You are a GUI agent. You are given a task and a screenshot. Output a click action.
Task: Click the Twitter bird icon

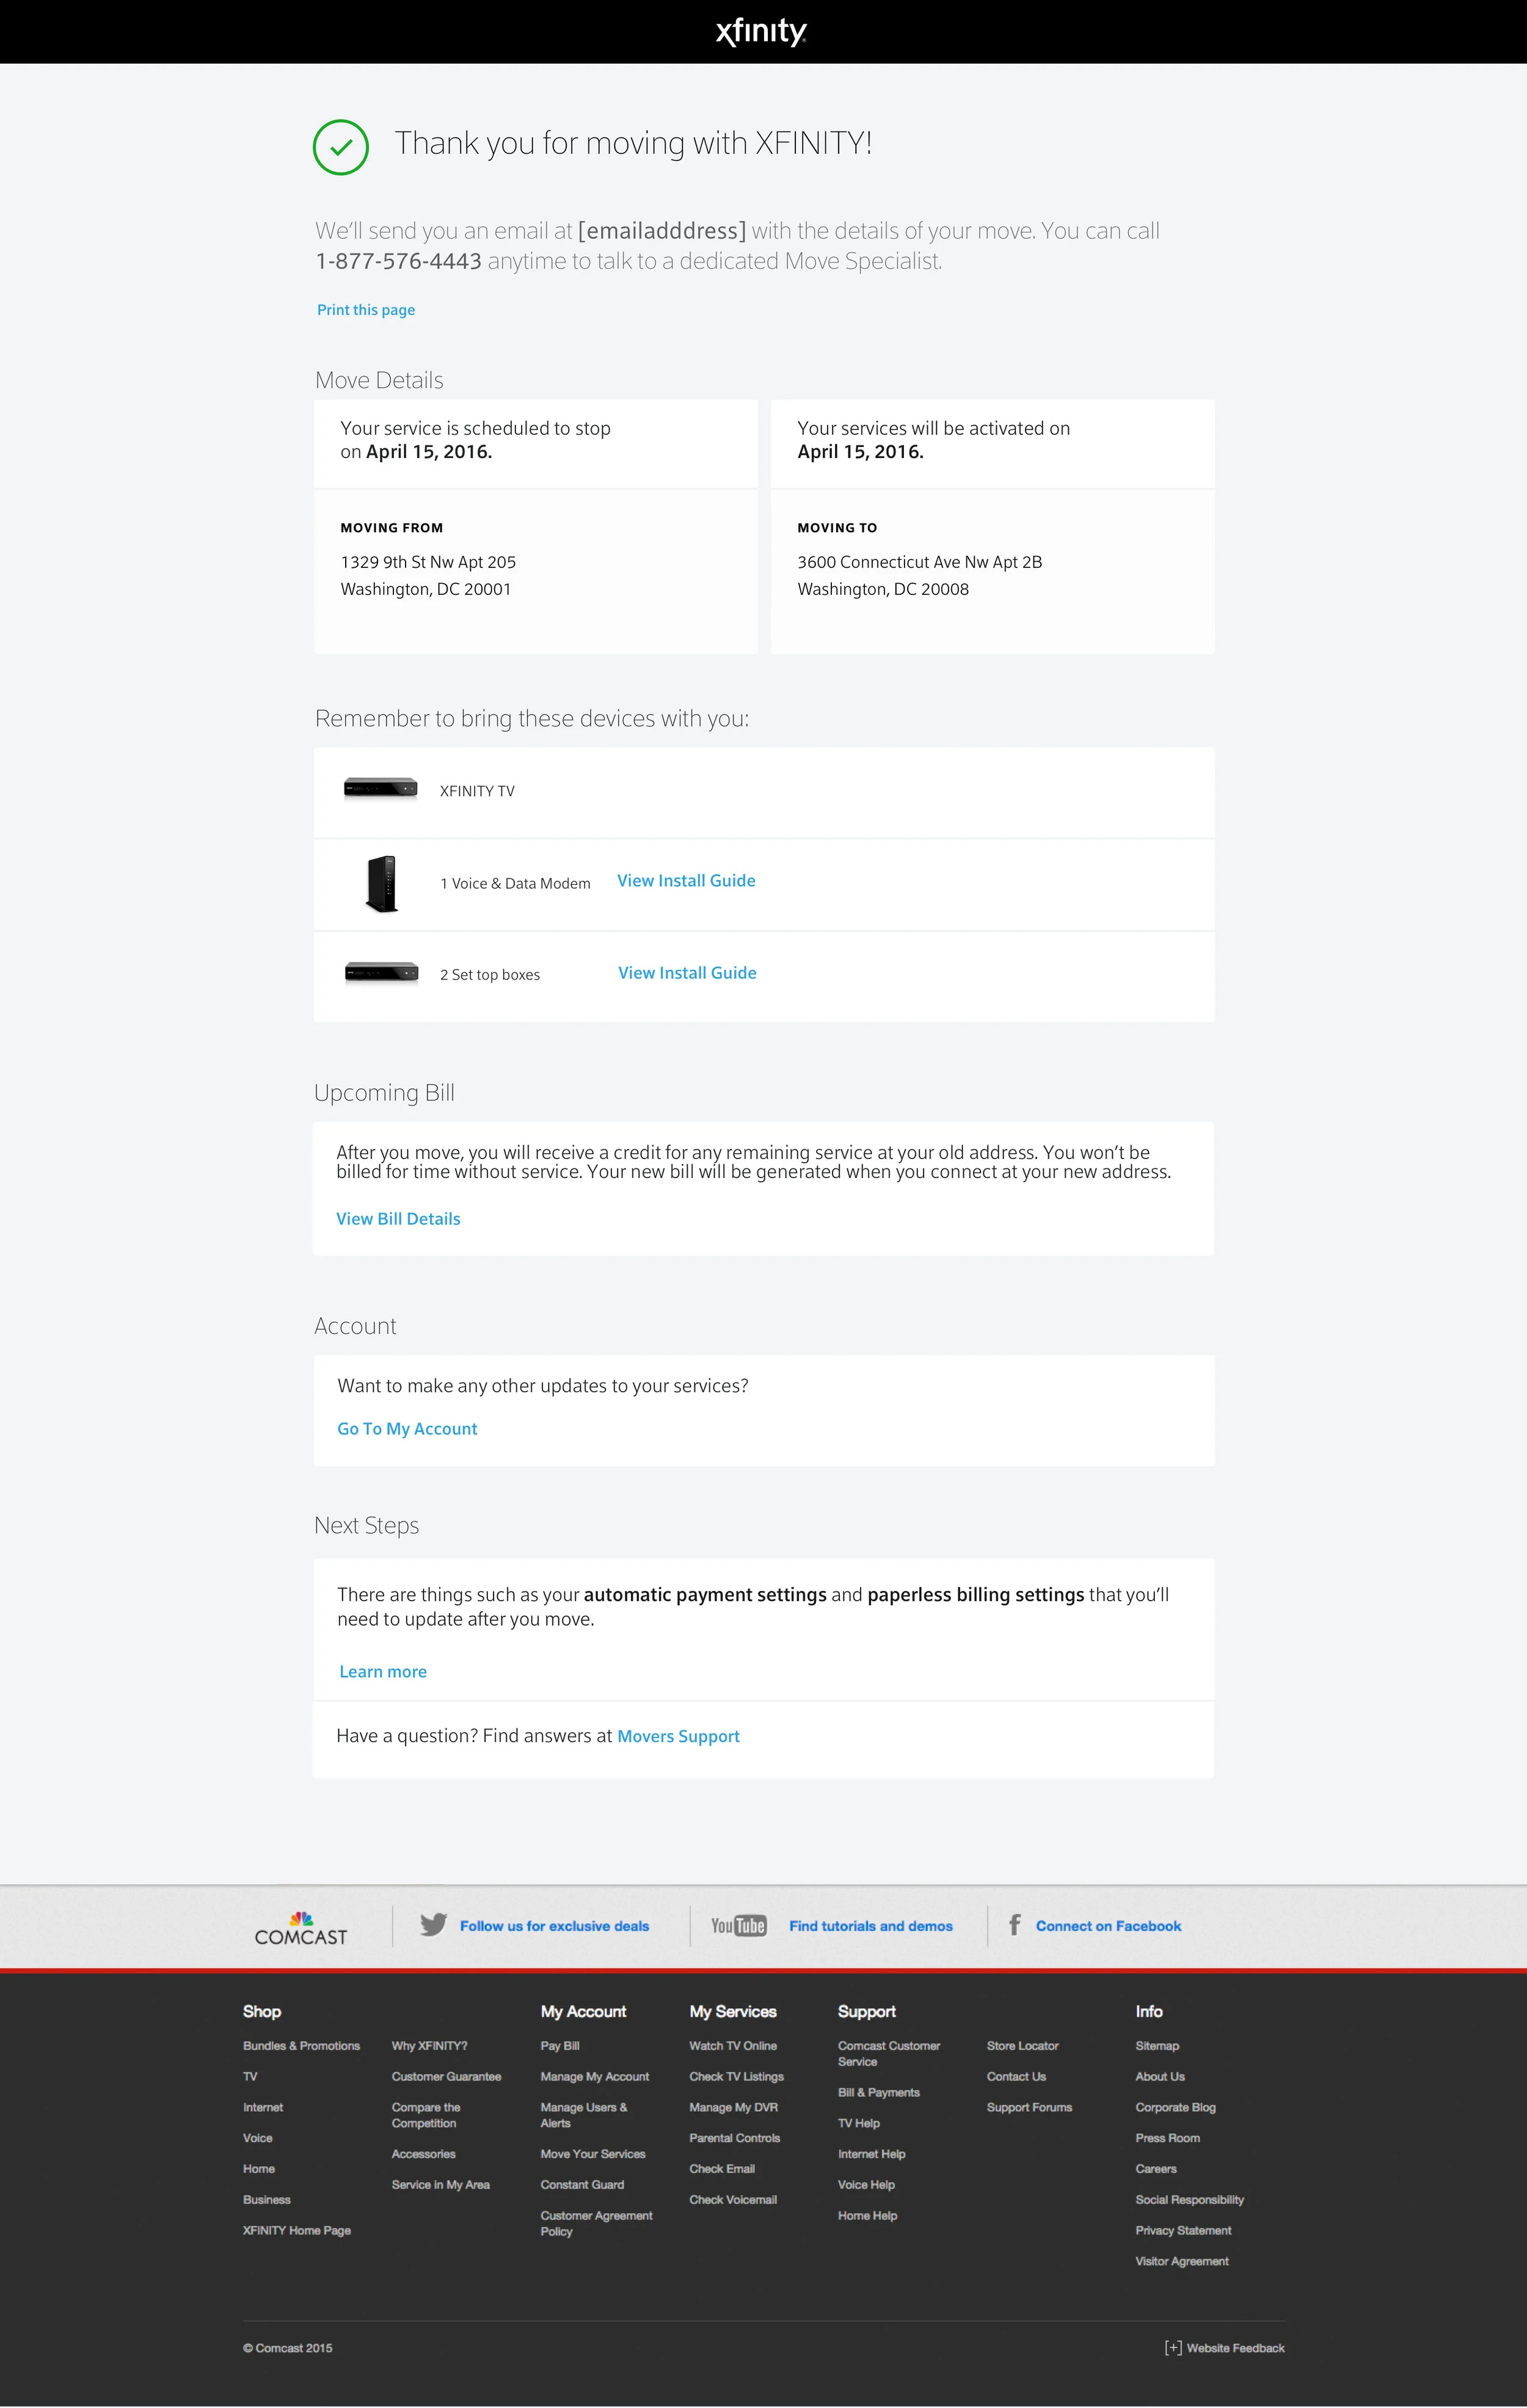[x=433, y=1925]
